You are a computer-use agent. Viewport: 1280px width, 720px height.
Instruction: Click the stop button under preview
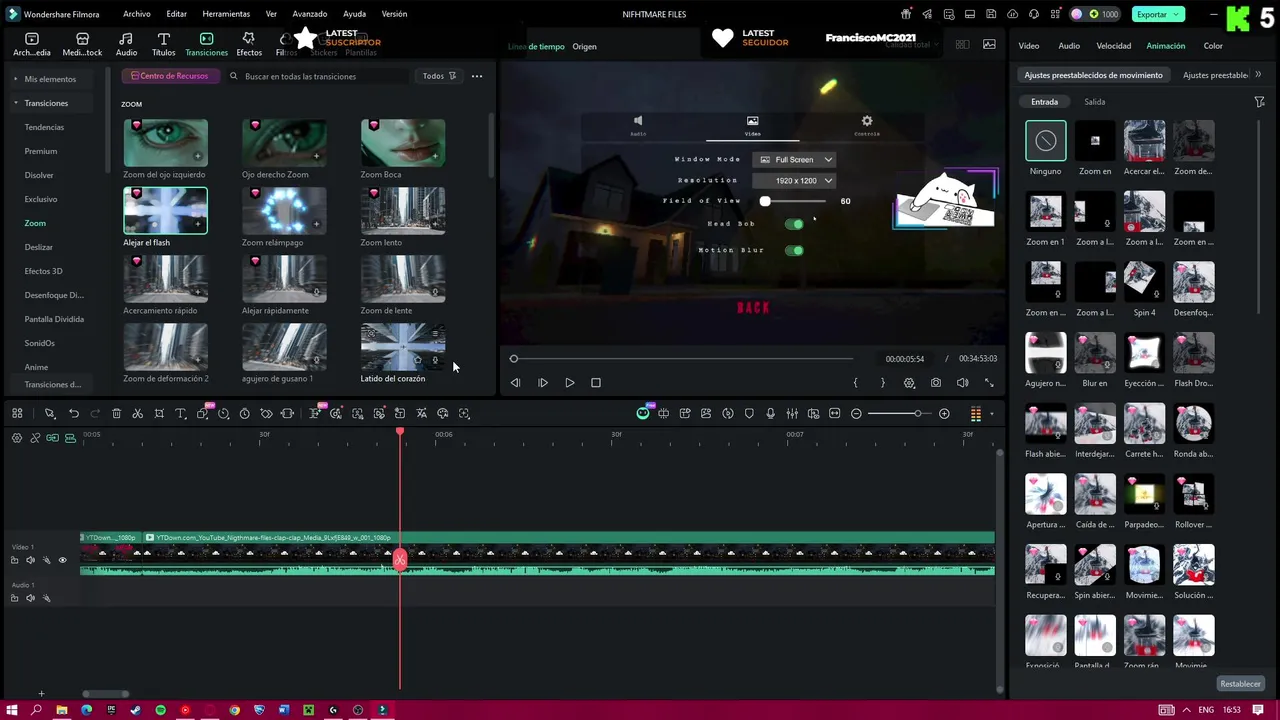[596, 382]
